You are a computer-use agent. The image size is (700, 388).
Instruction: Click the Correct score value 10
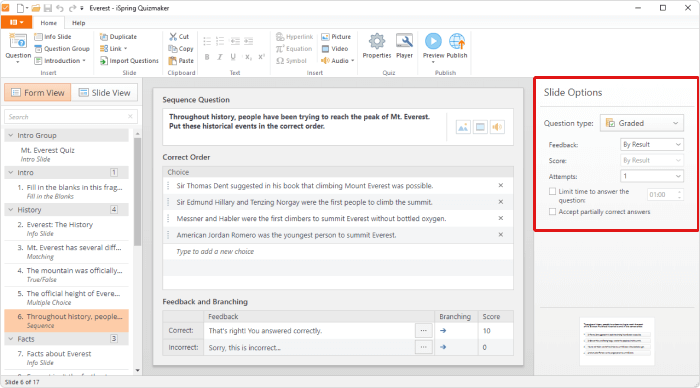pyautogui.click(x=487, y=331)
